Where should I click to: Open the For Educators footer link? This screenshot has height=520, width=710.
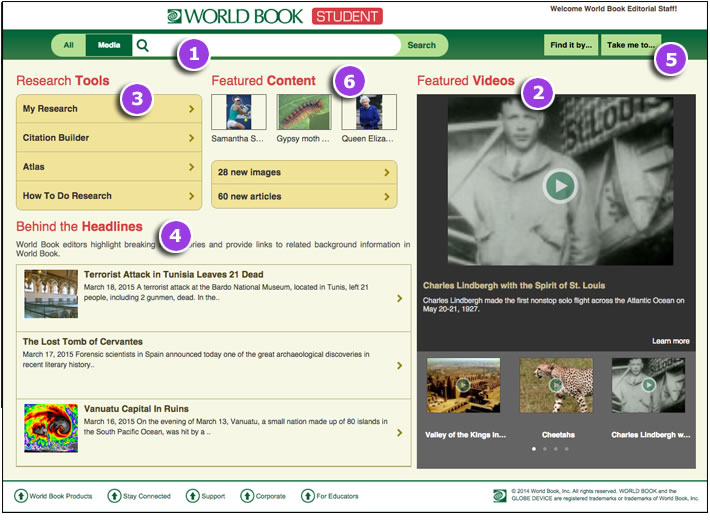337,496
